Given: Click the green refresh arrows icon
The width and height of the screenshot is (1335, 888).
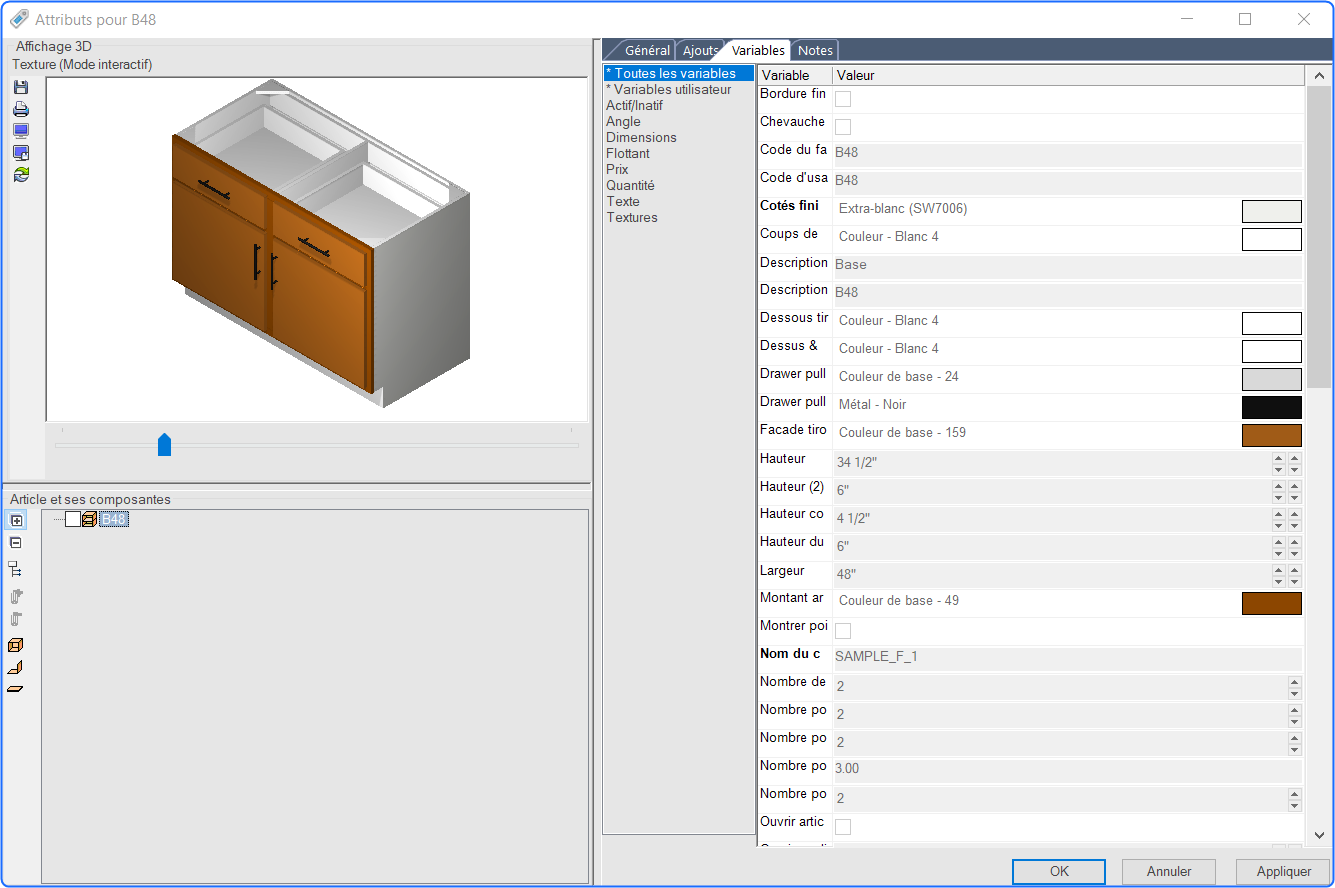Looking at the screenshot, I should pos(21,174).
